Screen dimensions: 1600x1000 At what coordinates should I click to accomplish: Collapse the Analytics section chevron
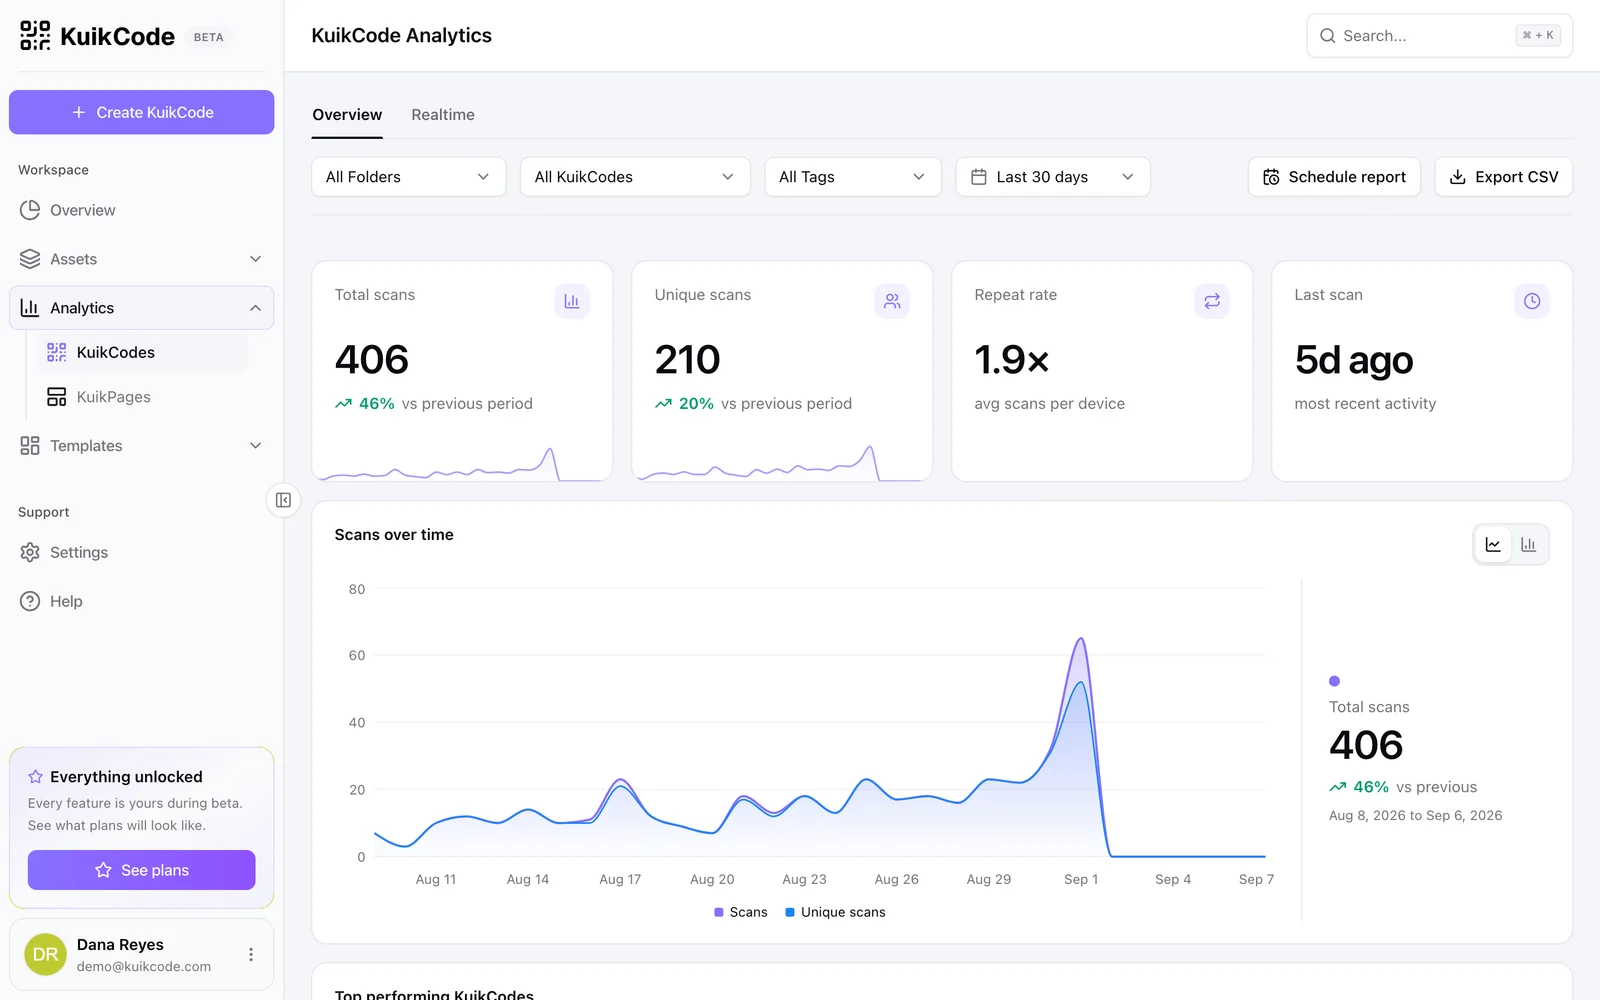[255, 308]
